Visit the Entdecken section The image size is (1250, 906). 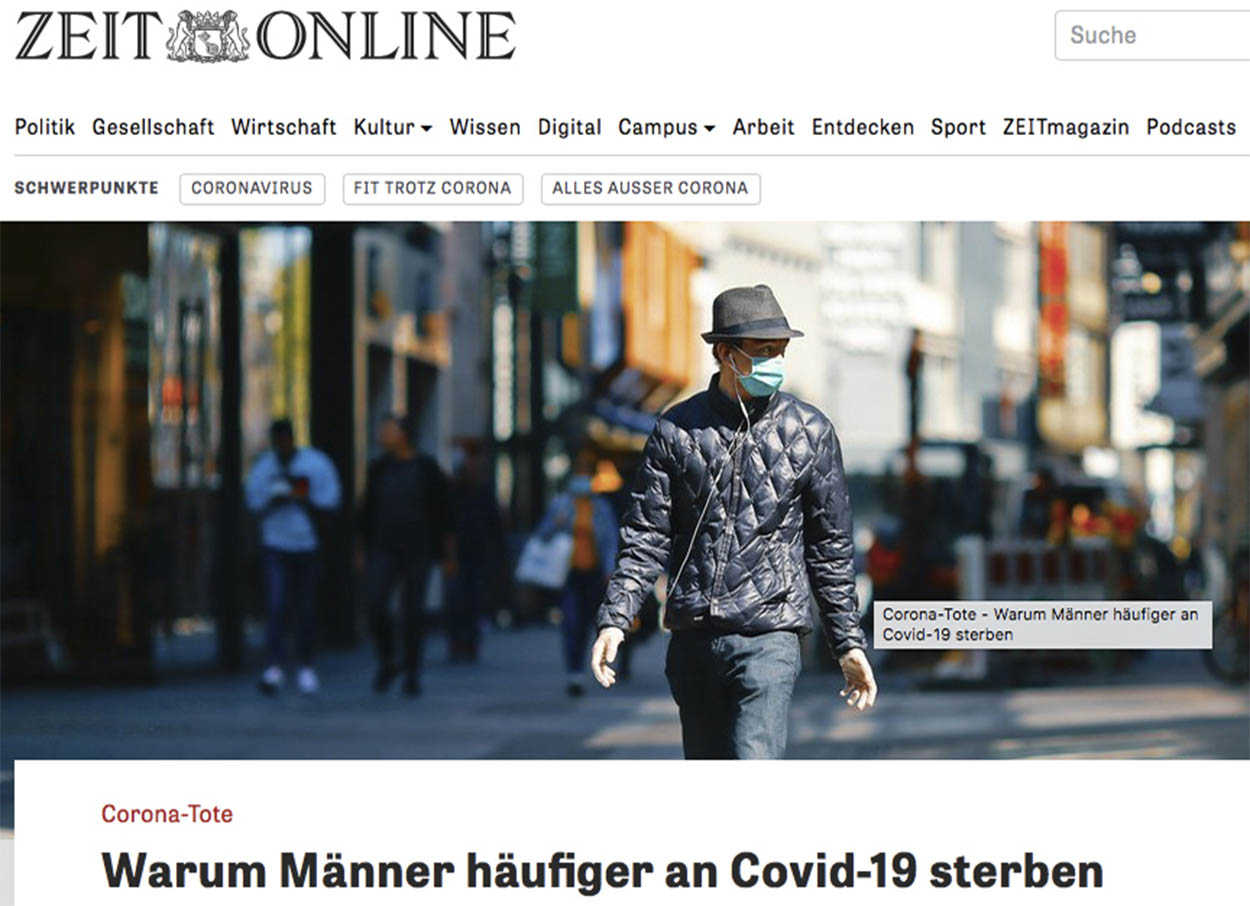[x=863, y=127]
